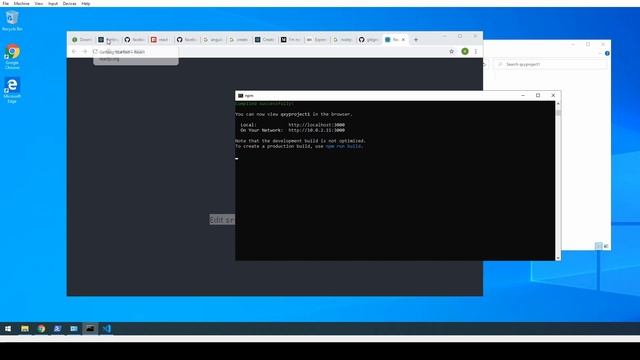Open the Microsoft Edge desktop shortcut
Image resolution: width=640 pixels, height=360 pixels.
point(12,90)
